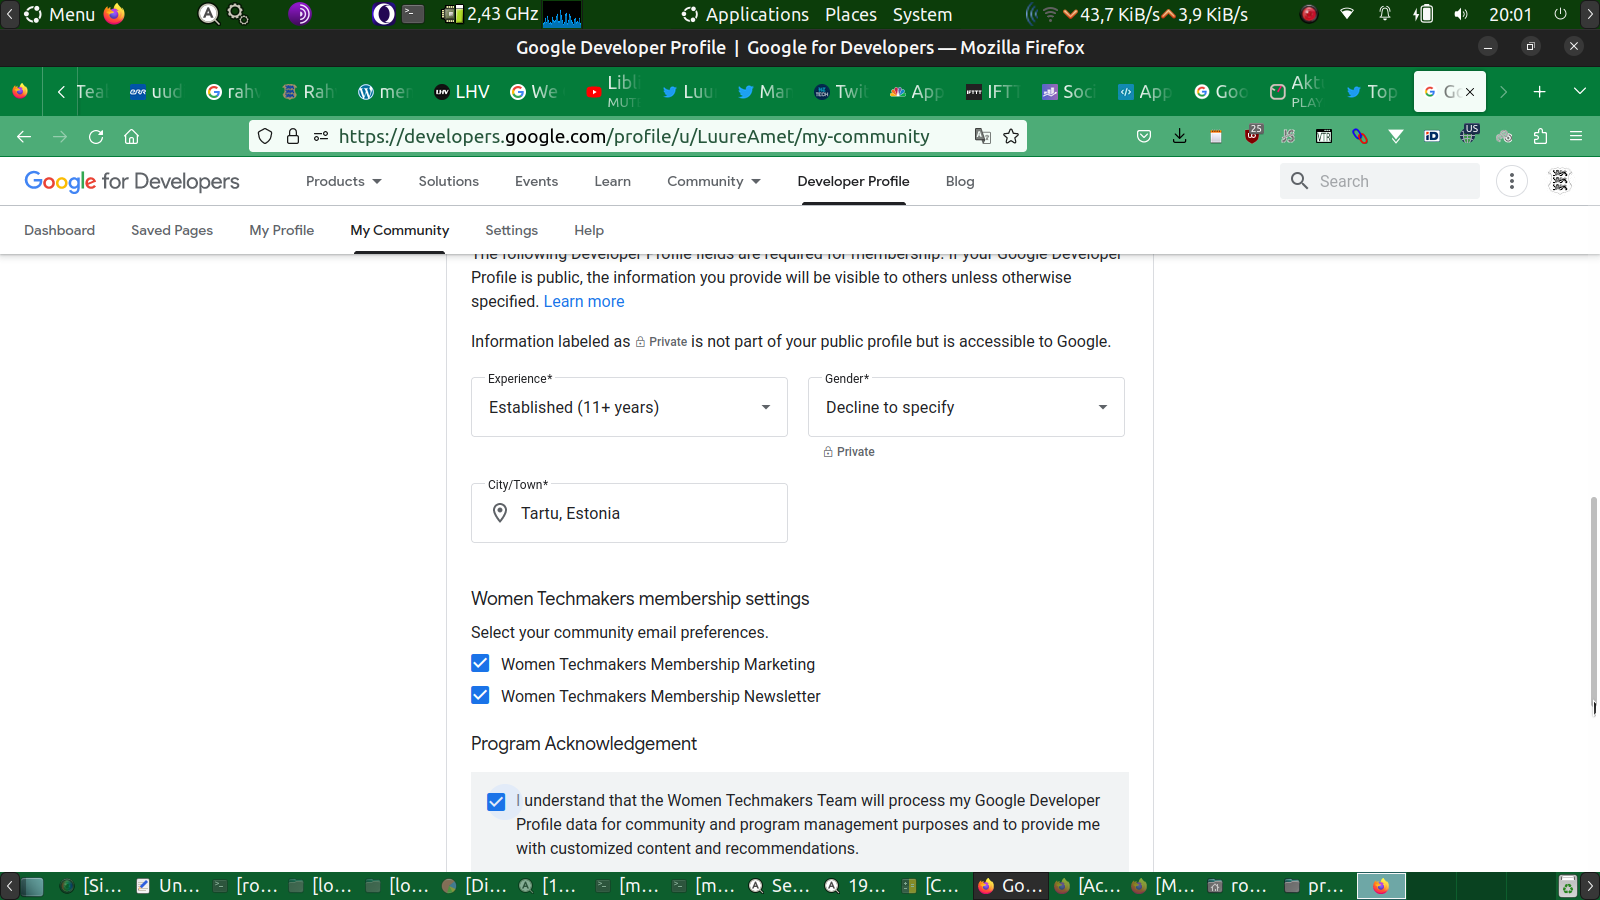This screenshot has width=1600, height=900.
Task: Switch to the LHV browser tab
Action: 461,92
